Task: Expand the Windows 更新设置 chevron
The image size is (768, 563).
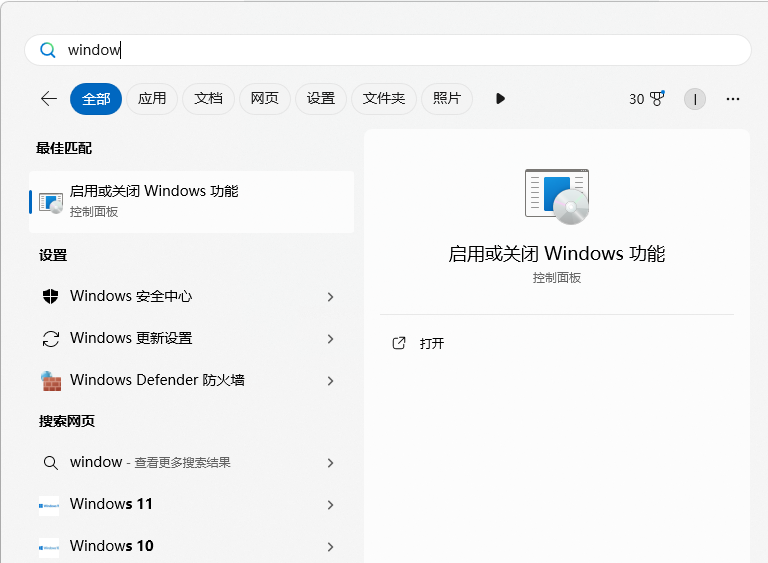Action: pyautogui.click(x=331, y=339)
